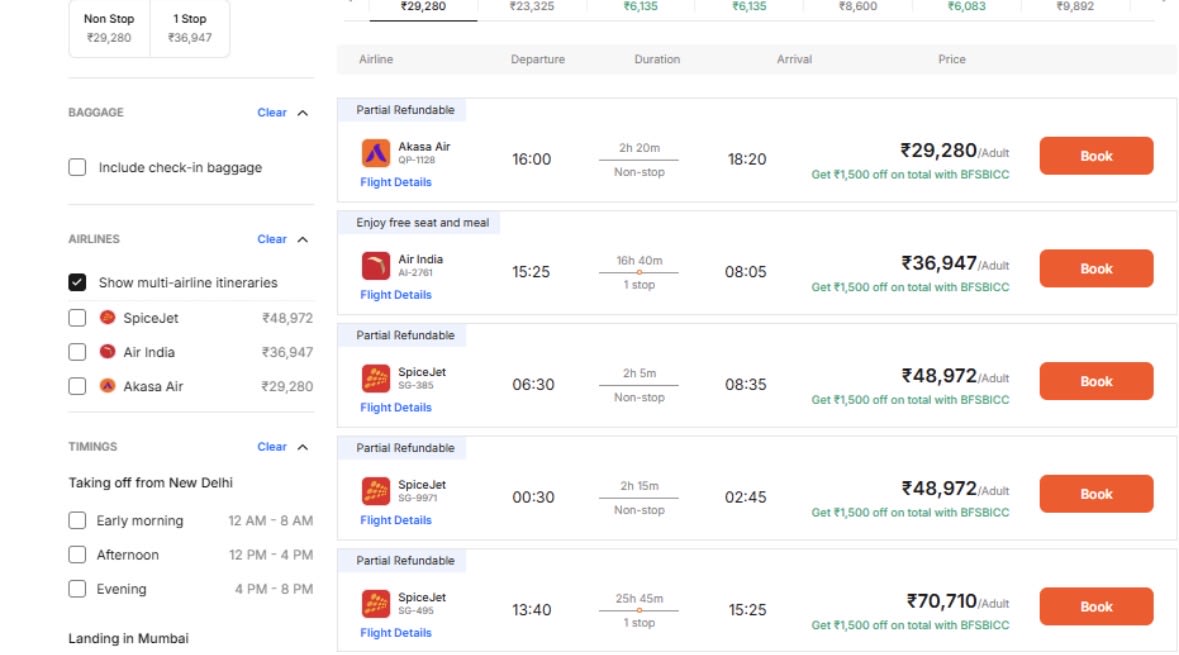Collapse the Timings filter section
Image resolution: width=1179 pixels, height=655 pixels.
[302, 447]
